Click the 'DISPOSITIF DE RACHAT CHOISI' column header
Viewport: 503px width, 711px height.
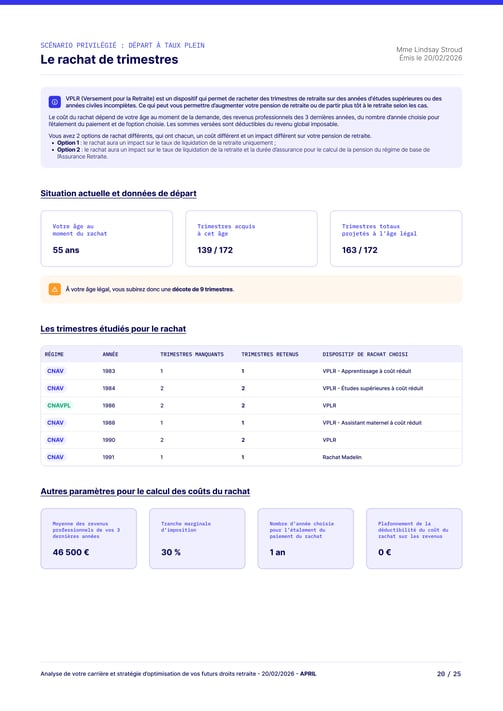[365, 354]
